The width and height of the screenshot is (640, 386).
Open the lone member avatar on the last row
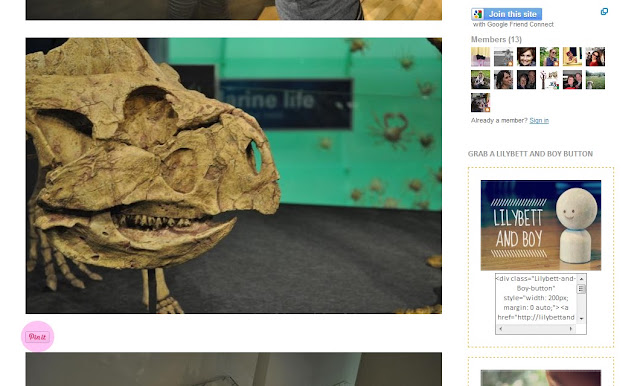[480, 102]
